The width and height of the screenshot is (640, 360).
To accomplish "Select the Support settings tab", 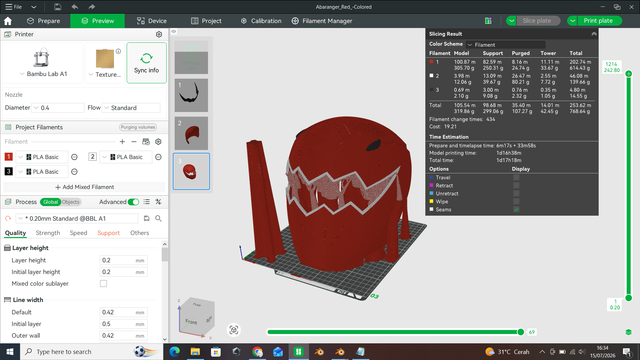I will pos(108,233).
